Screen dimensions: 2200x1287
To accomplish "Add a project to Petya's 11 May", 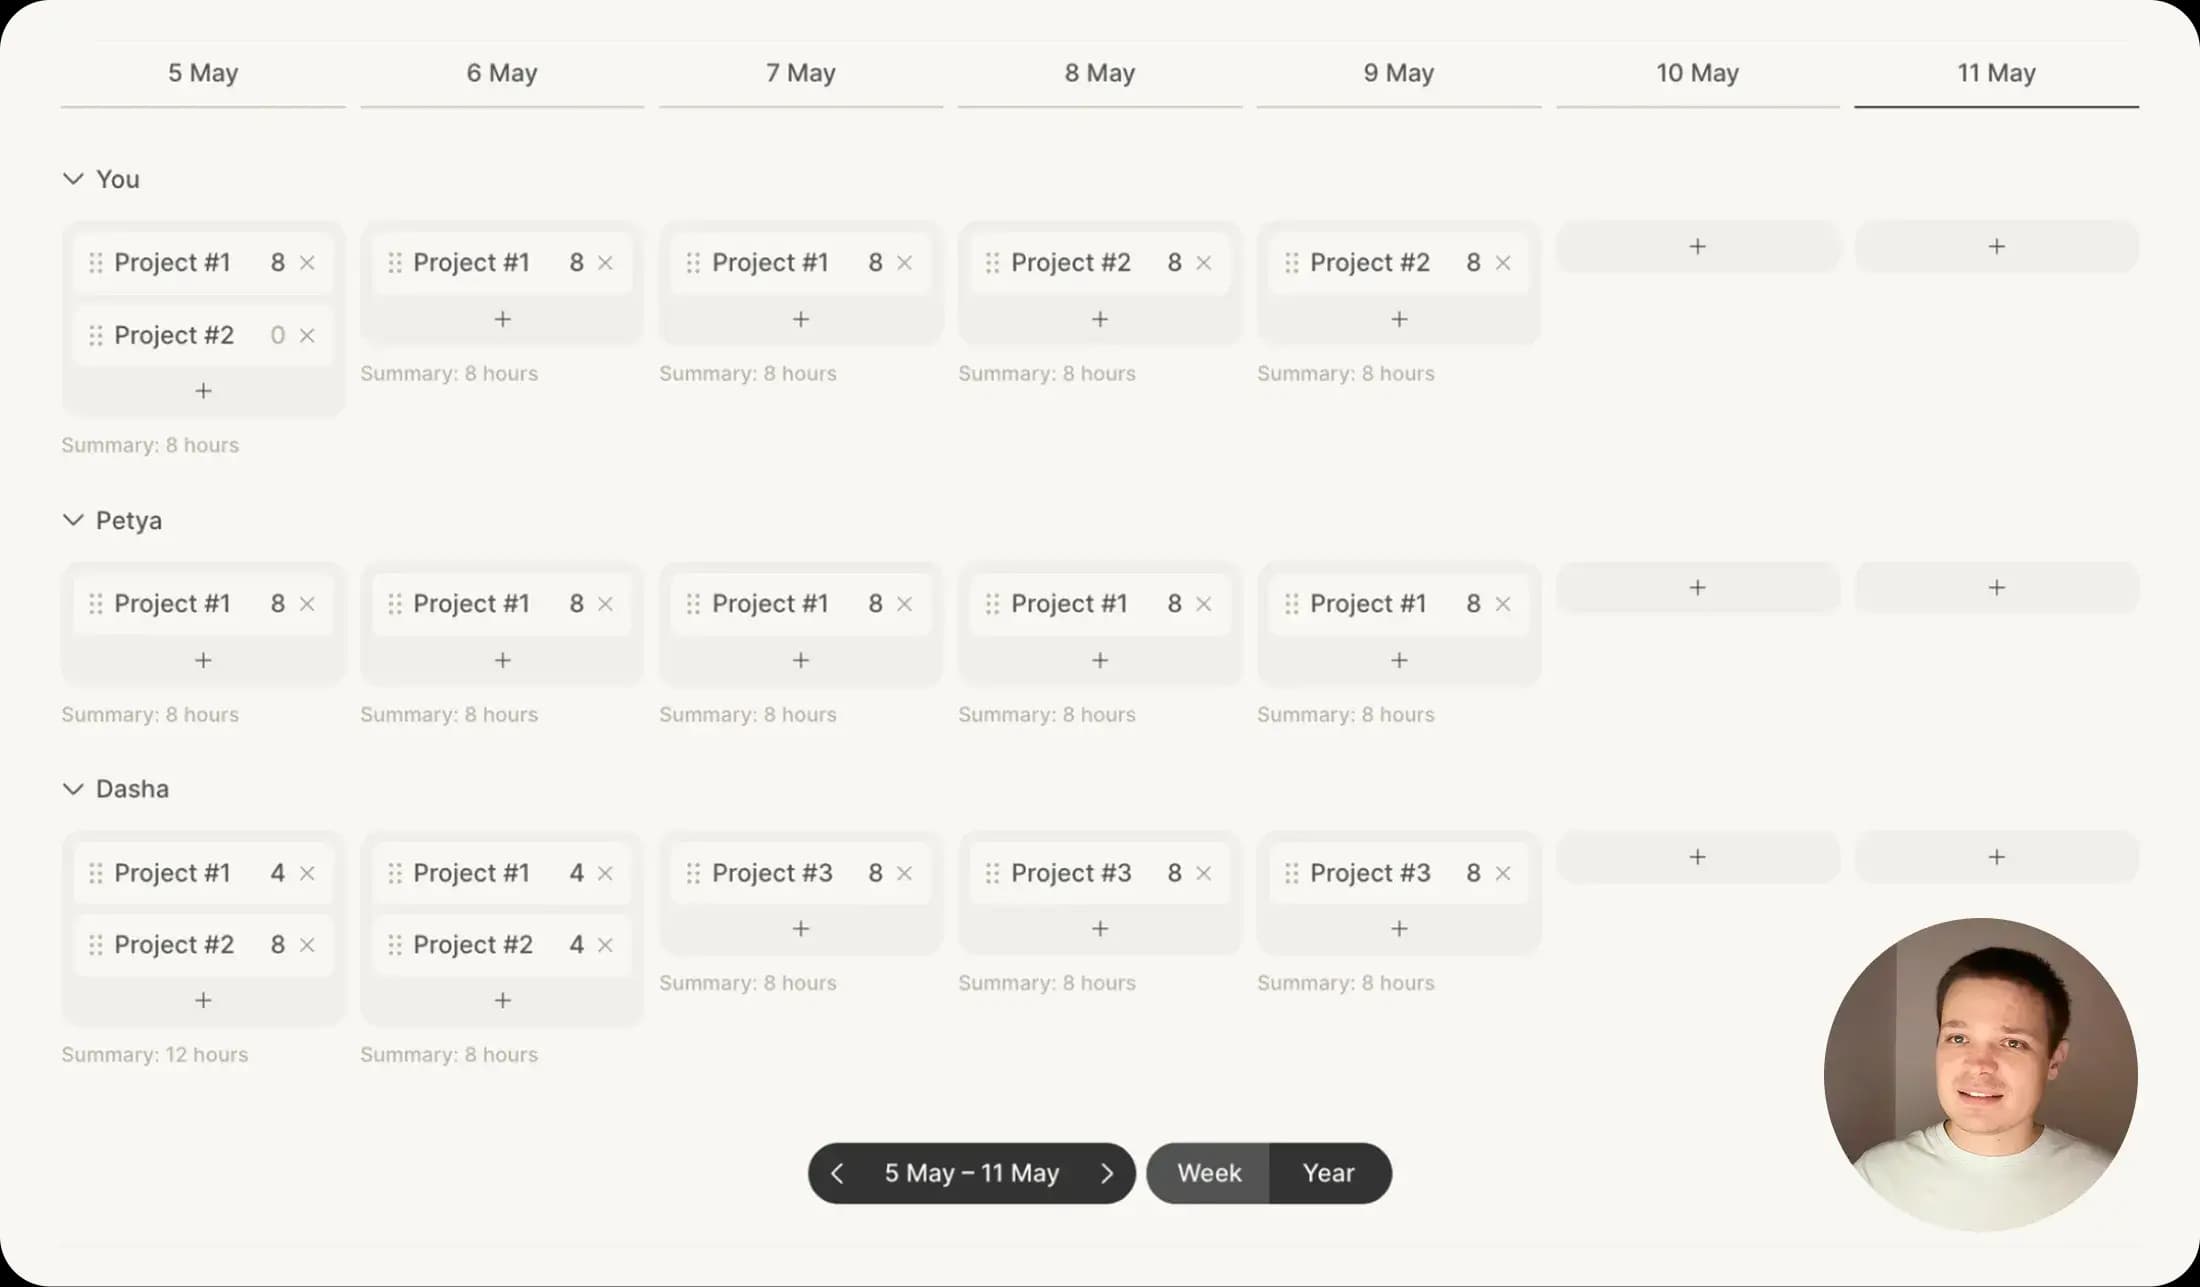I will point(1996,587).
